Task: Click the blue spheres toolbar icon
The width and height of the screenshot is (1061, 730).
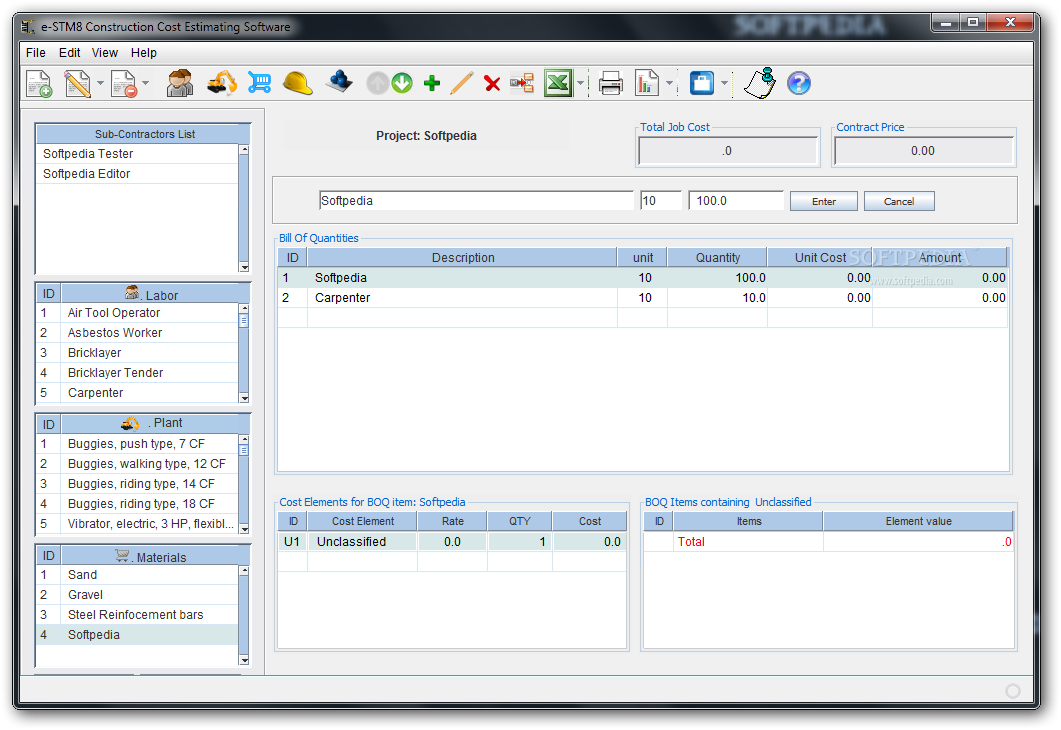Action: tap(339, 82)
